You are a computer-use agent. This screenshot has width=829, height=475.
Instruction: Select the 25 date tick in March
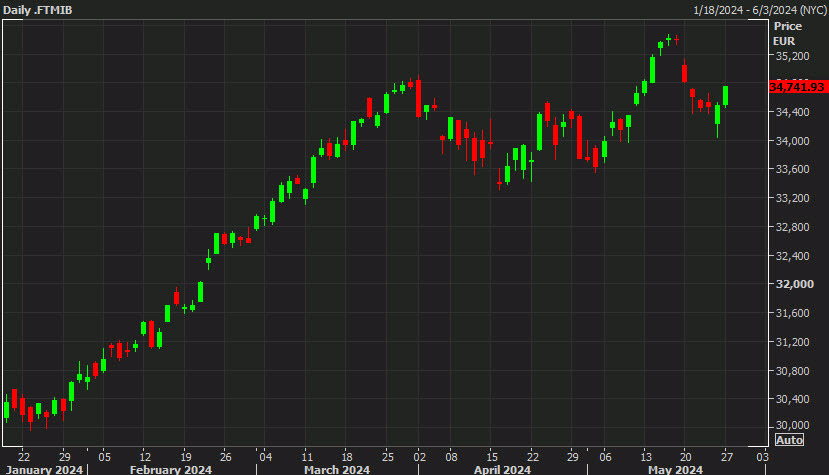[x=385, y=453]
